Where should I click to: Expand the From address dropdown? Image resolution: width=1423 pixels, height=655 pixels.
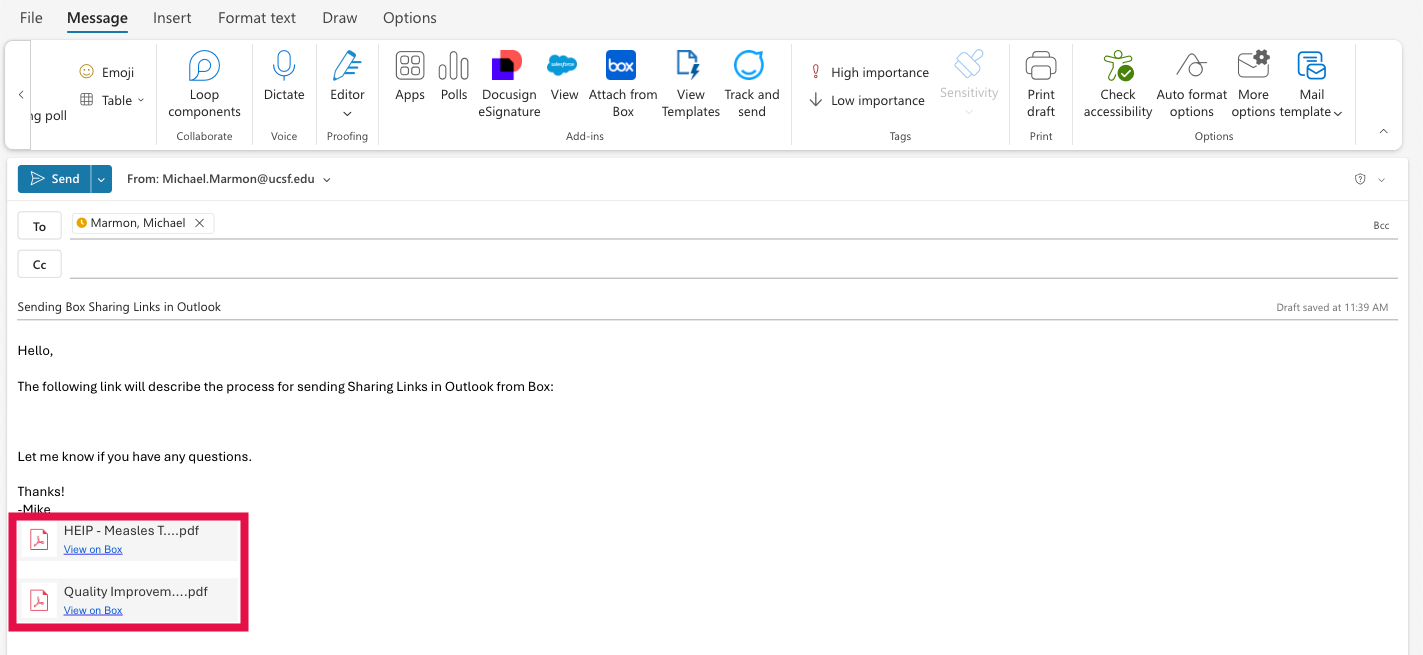tap(327, 180)
